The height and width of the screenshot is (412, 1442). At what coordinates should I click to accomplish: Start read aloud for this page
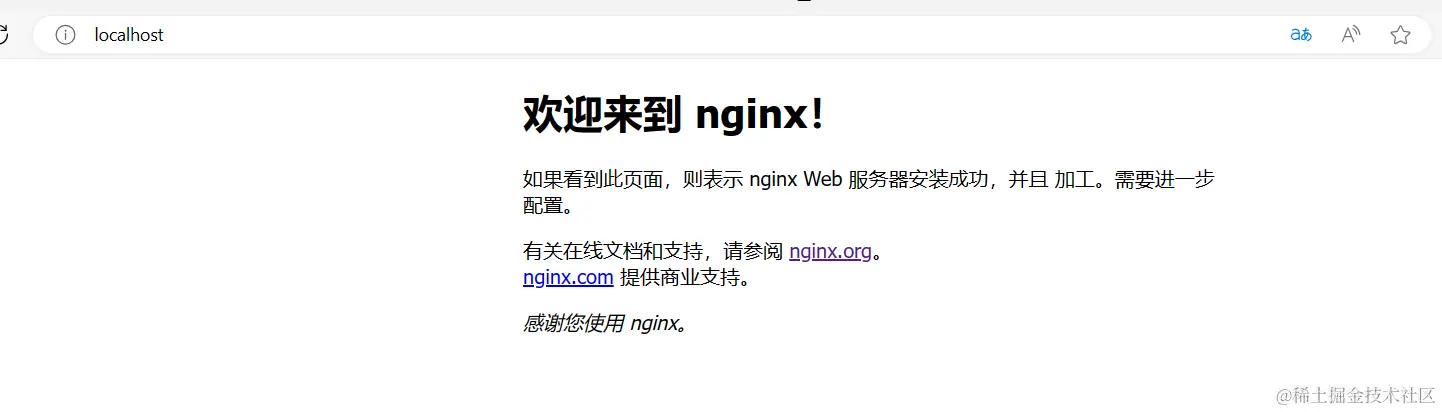[1351, 35]
